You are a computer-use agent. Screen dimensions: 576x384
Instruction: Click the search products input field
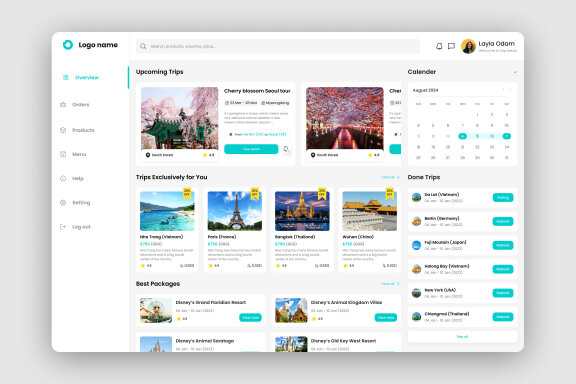point(278,46)
